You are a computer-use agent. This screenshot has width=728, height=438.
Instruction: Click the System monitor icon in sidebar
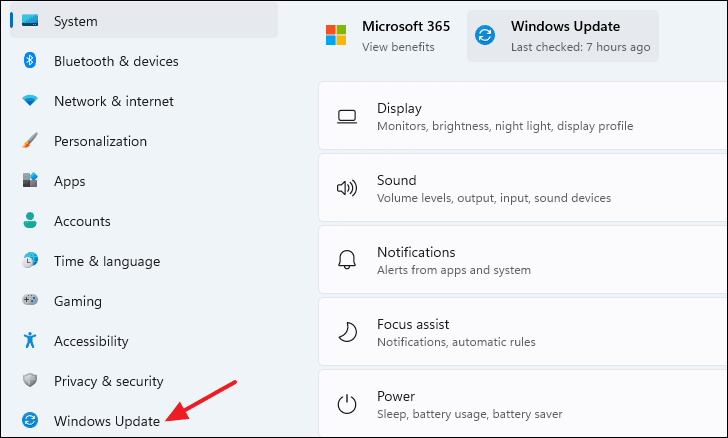[30, 20]
